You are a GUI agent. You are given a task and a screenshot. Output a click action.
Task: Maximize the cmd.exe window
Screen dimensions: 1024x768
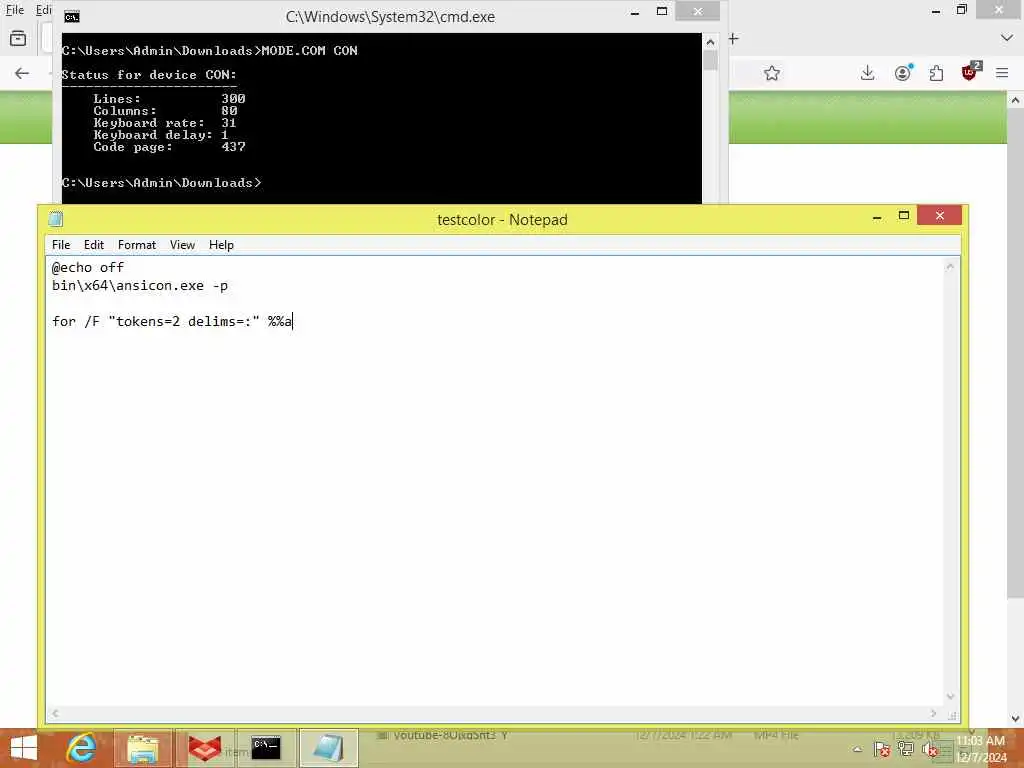[x=662, y=11]
